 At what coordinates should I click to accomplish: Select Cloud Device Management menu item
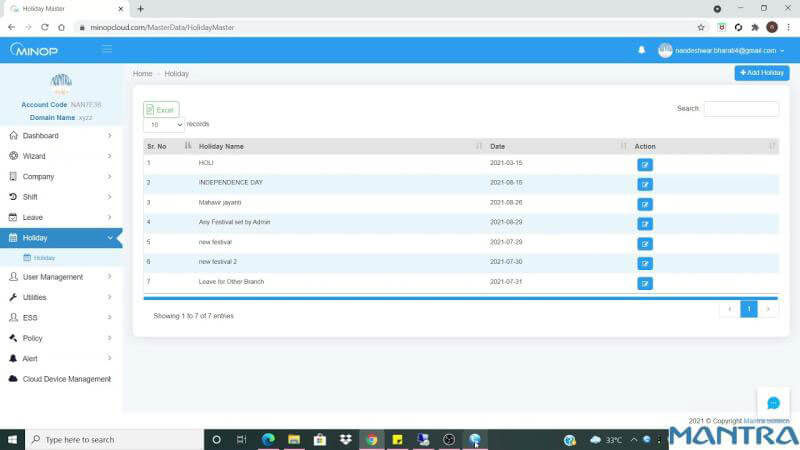tap(66, 379)
